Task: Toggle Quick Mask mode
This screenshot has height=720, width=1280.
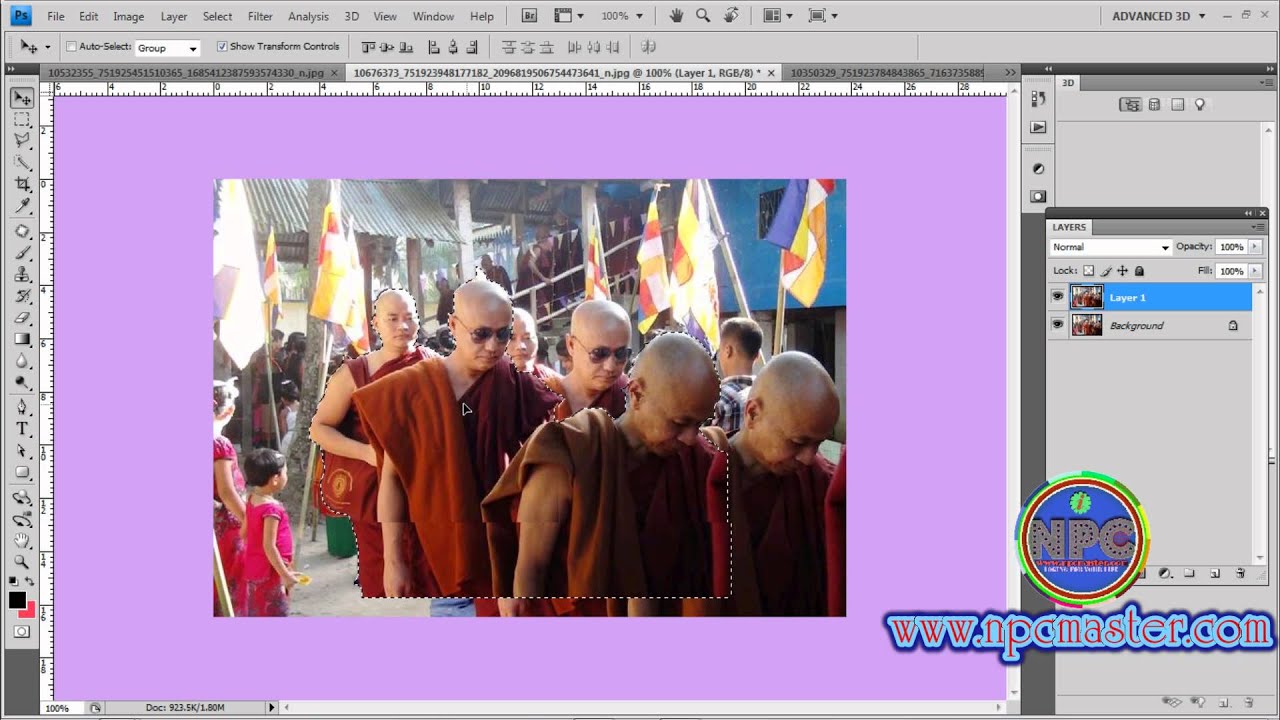Action: click(22, 632)
